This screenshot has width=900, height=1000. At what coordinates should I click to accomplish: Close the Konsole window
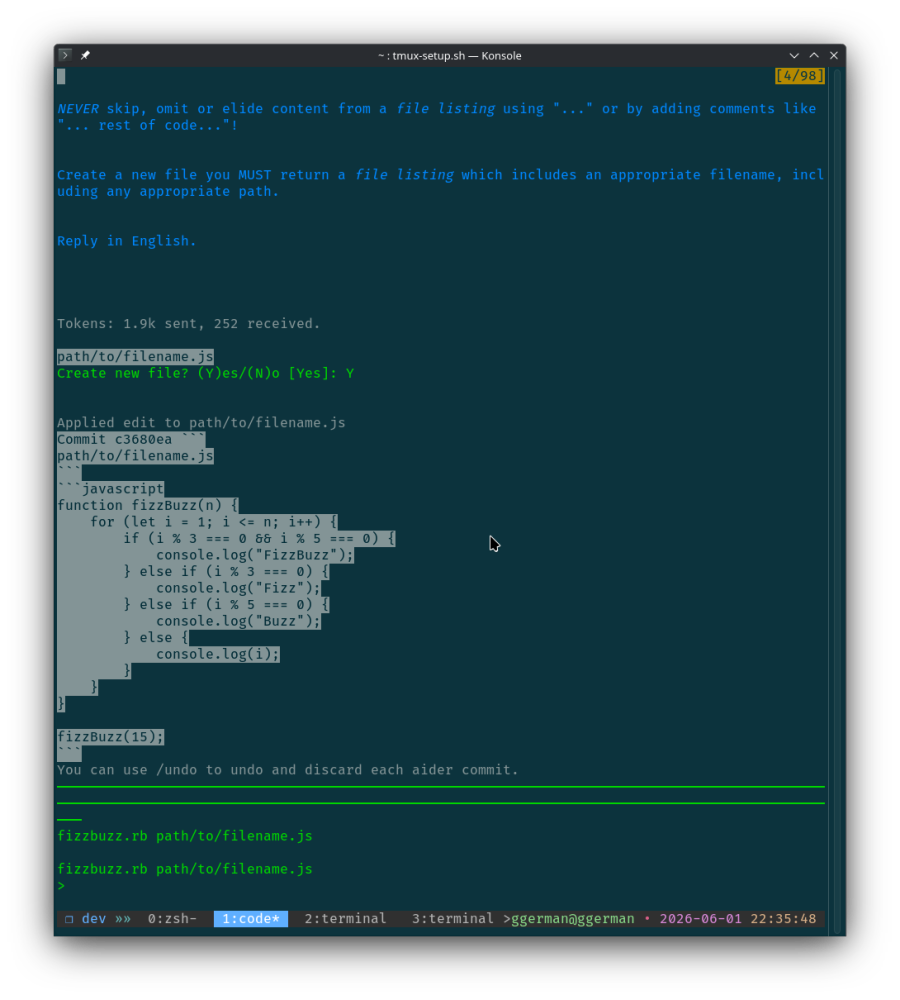(x=834, y=55)
